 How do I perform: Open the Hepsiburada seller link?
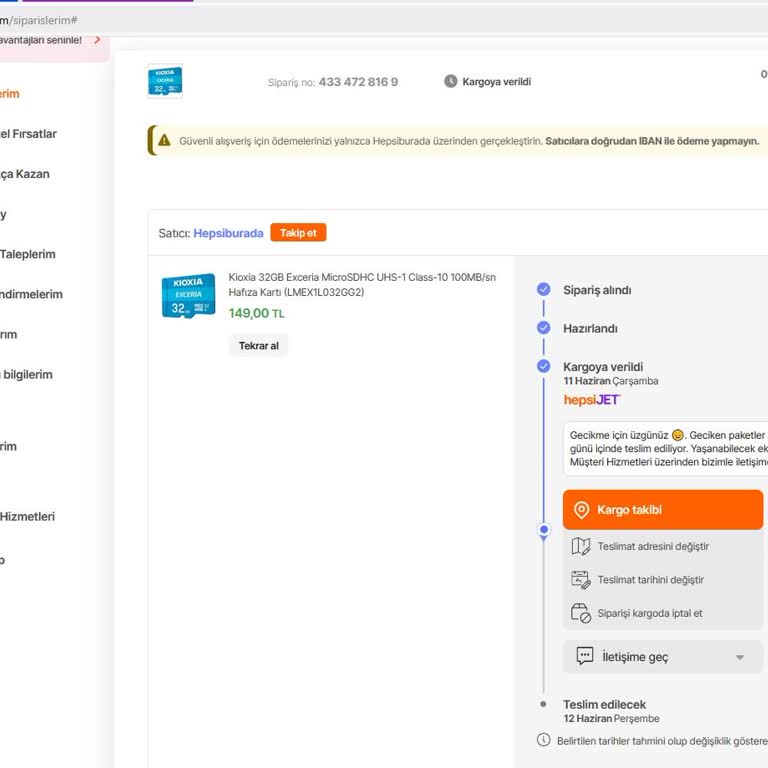click(x=228, y=233)
